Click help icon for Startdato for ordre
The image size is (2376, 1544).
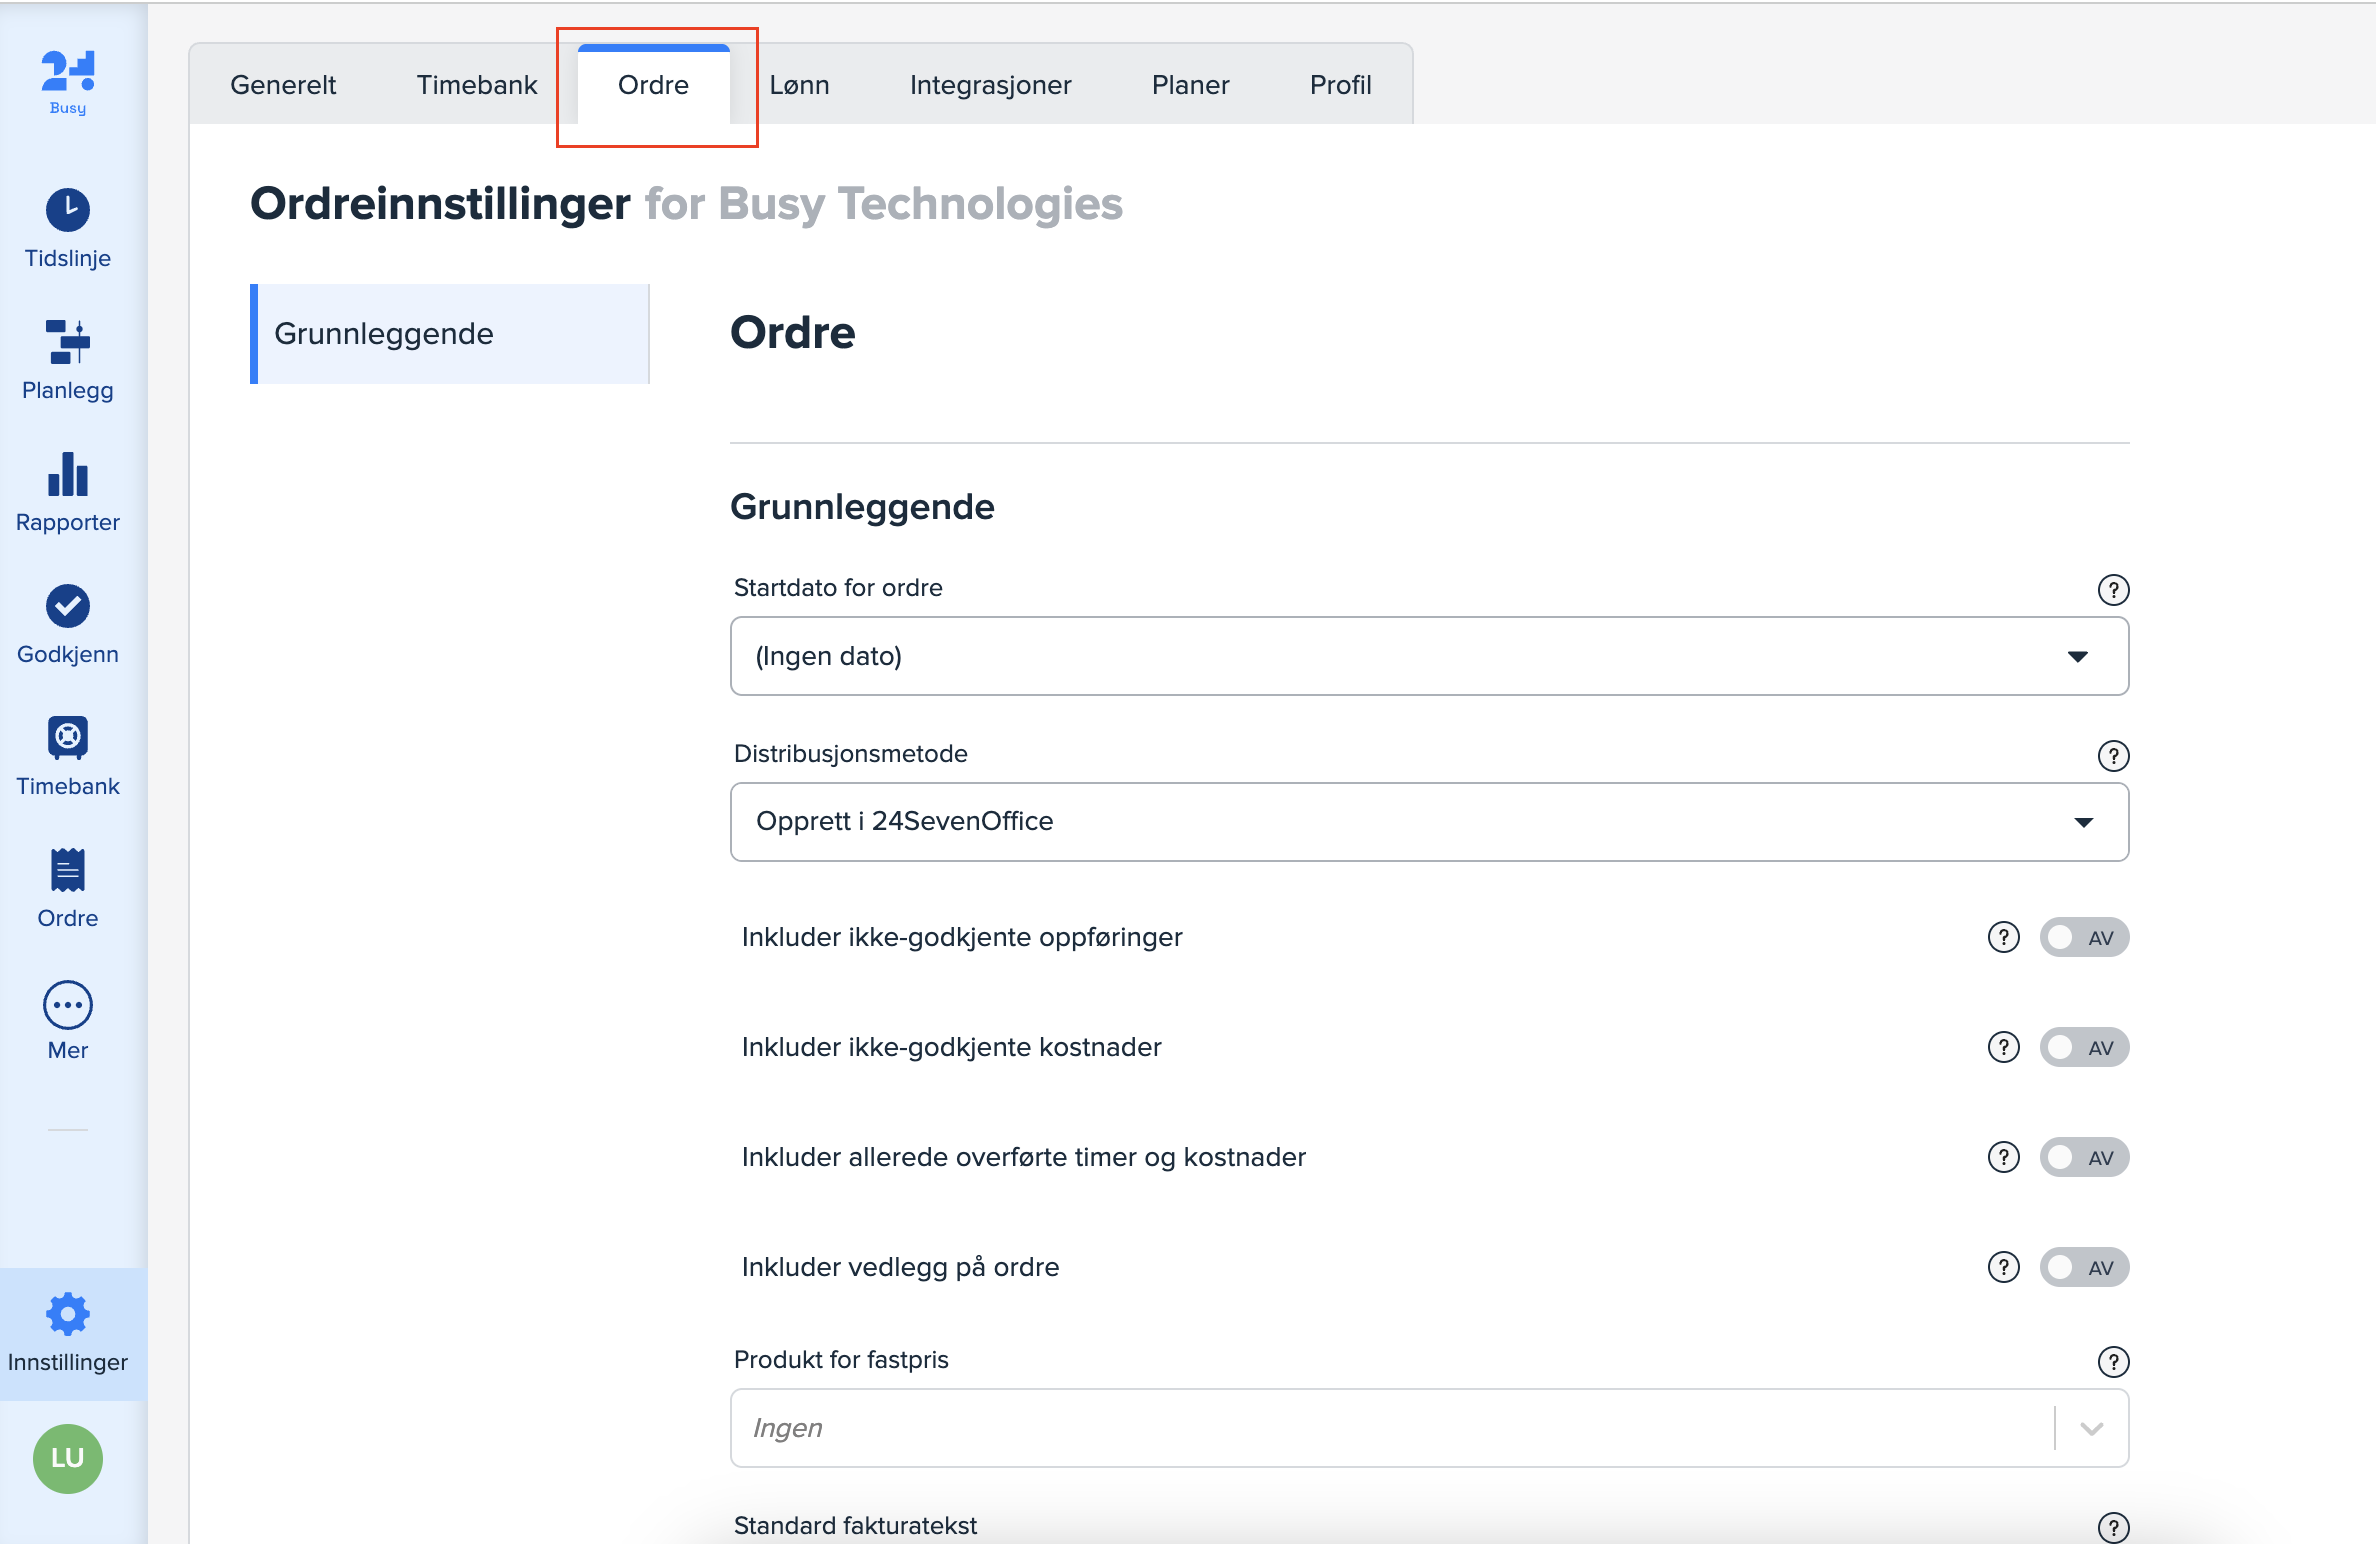(2112, 590)
